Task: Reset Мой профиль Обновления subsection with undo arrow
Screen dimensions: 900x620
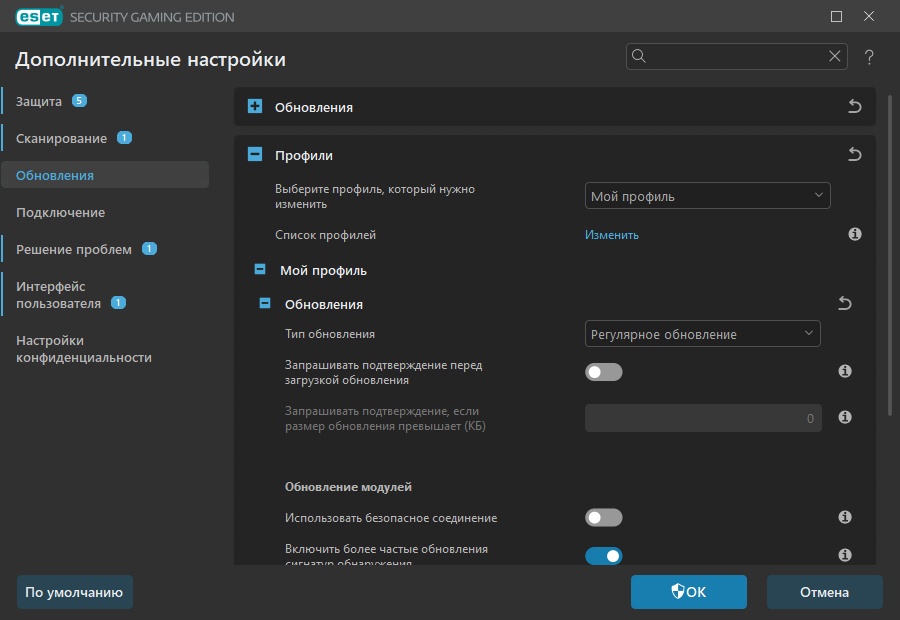Action: coord(844,303)
